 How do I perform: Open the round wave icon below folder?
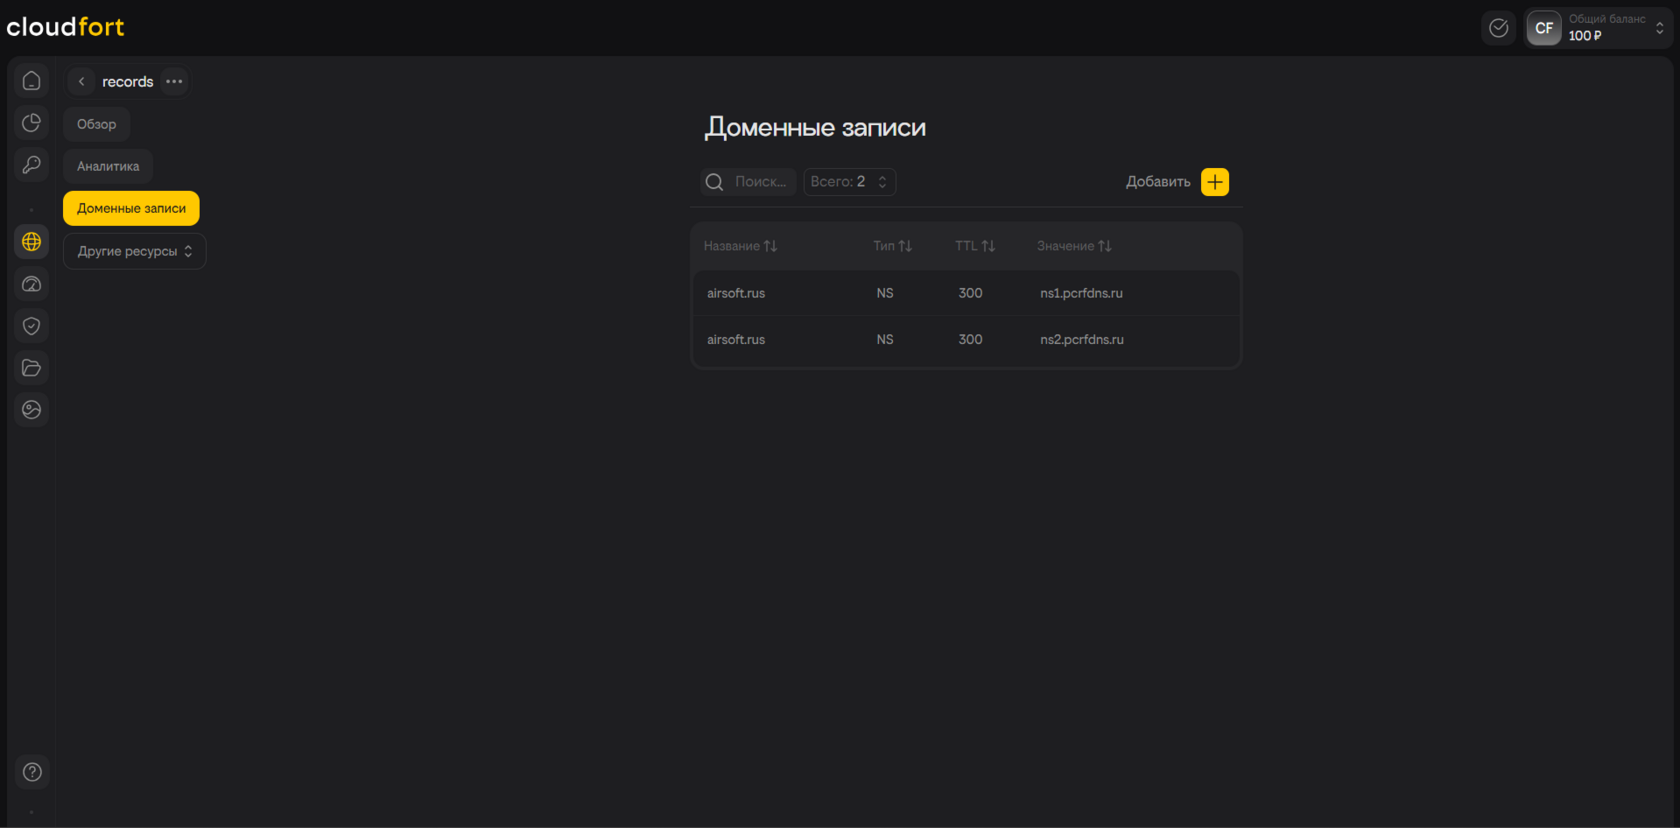pos(32,410)
